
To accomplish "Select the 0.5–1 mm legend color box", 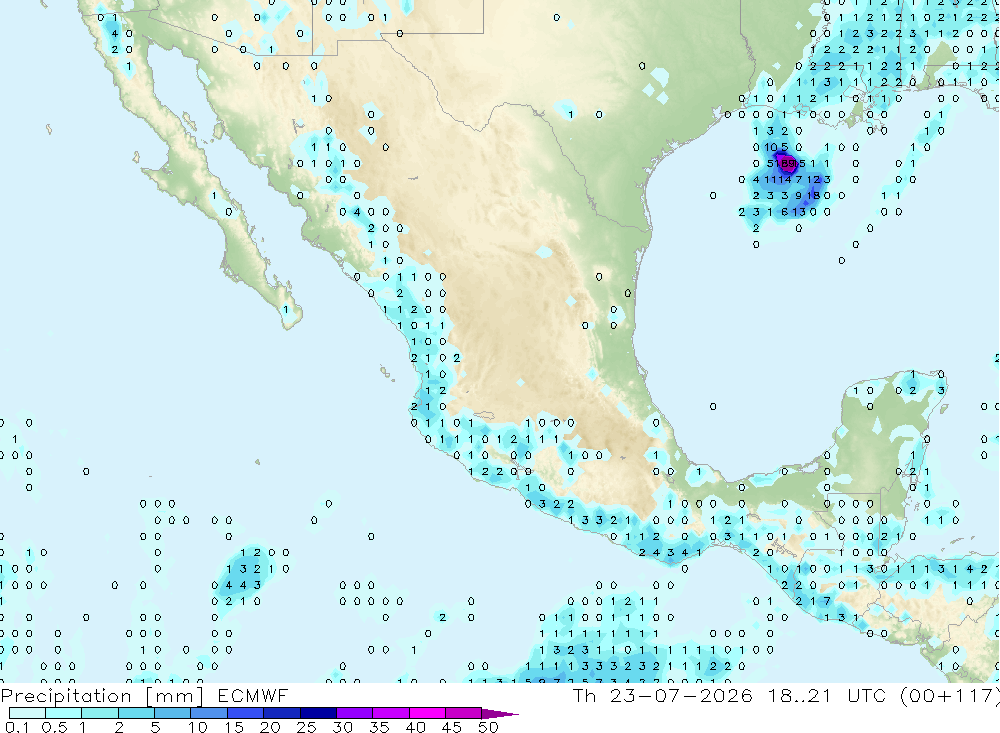I will pyautogui.click(x=64, y=713).
